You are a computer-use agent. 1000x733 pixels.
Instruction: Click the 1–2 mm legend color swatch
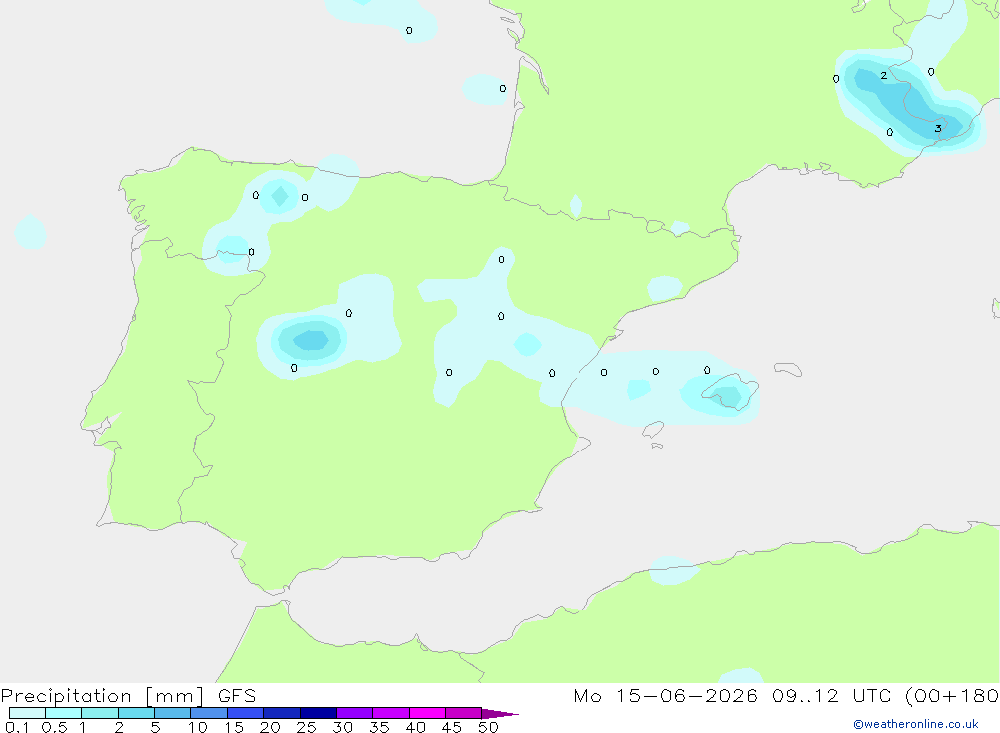coord(100,713)
